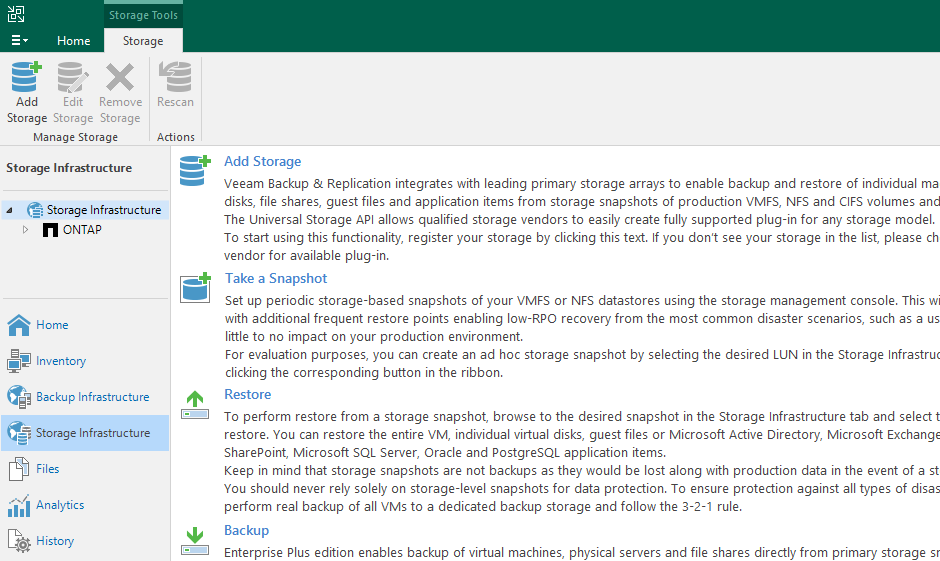This screenshot has width=940, height=561.
Task: Switch to the Home ribbon tab
Action: tap(73, 41)
